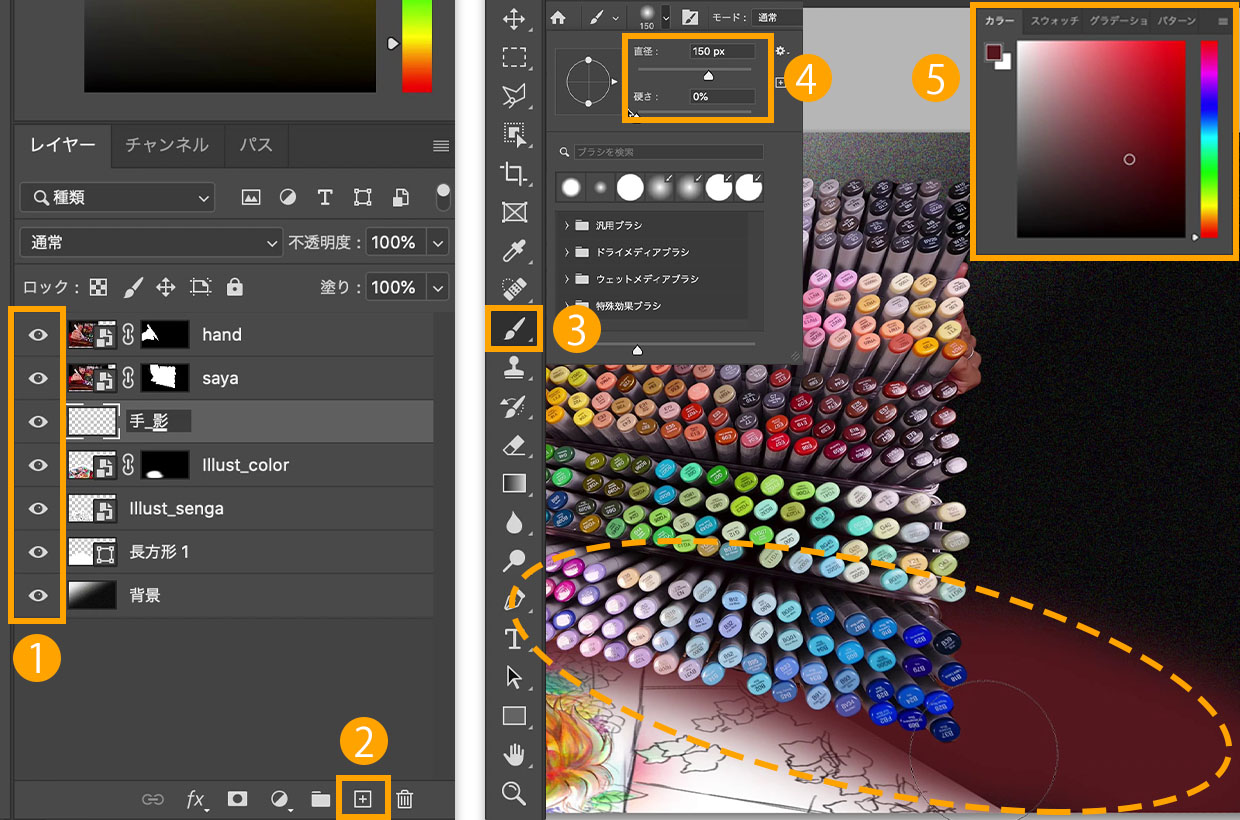Hide the 背景 layer
This screenshot has height=820, width=1240.
38,595
